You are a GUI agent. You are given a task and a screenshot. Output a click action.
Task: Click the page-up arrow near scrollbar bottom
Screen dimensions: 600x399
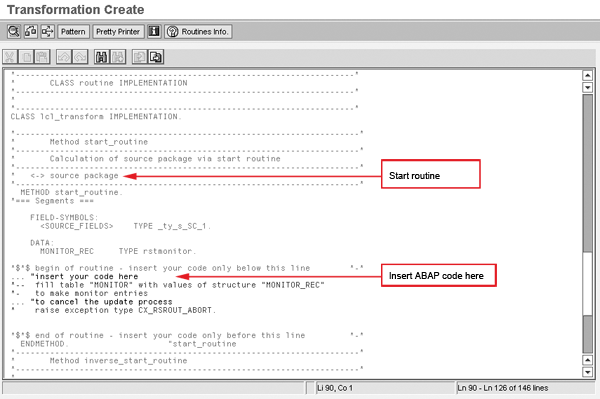588,360
